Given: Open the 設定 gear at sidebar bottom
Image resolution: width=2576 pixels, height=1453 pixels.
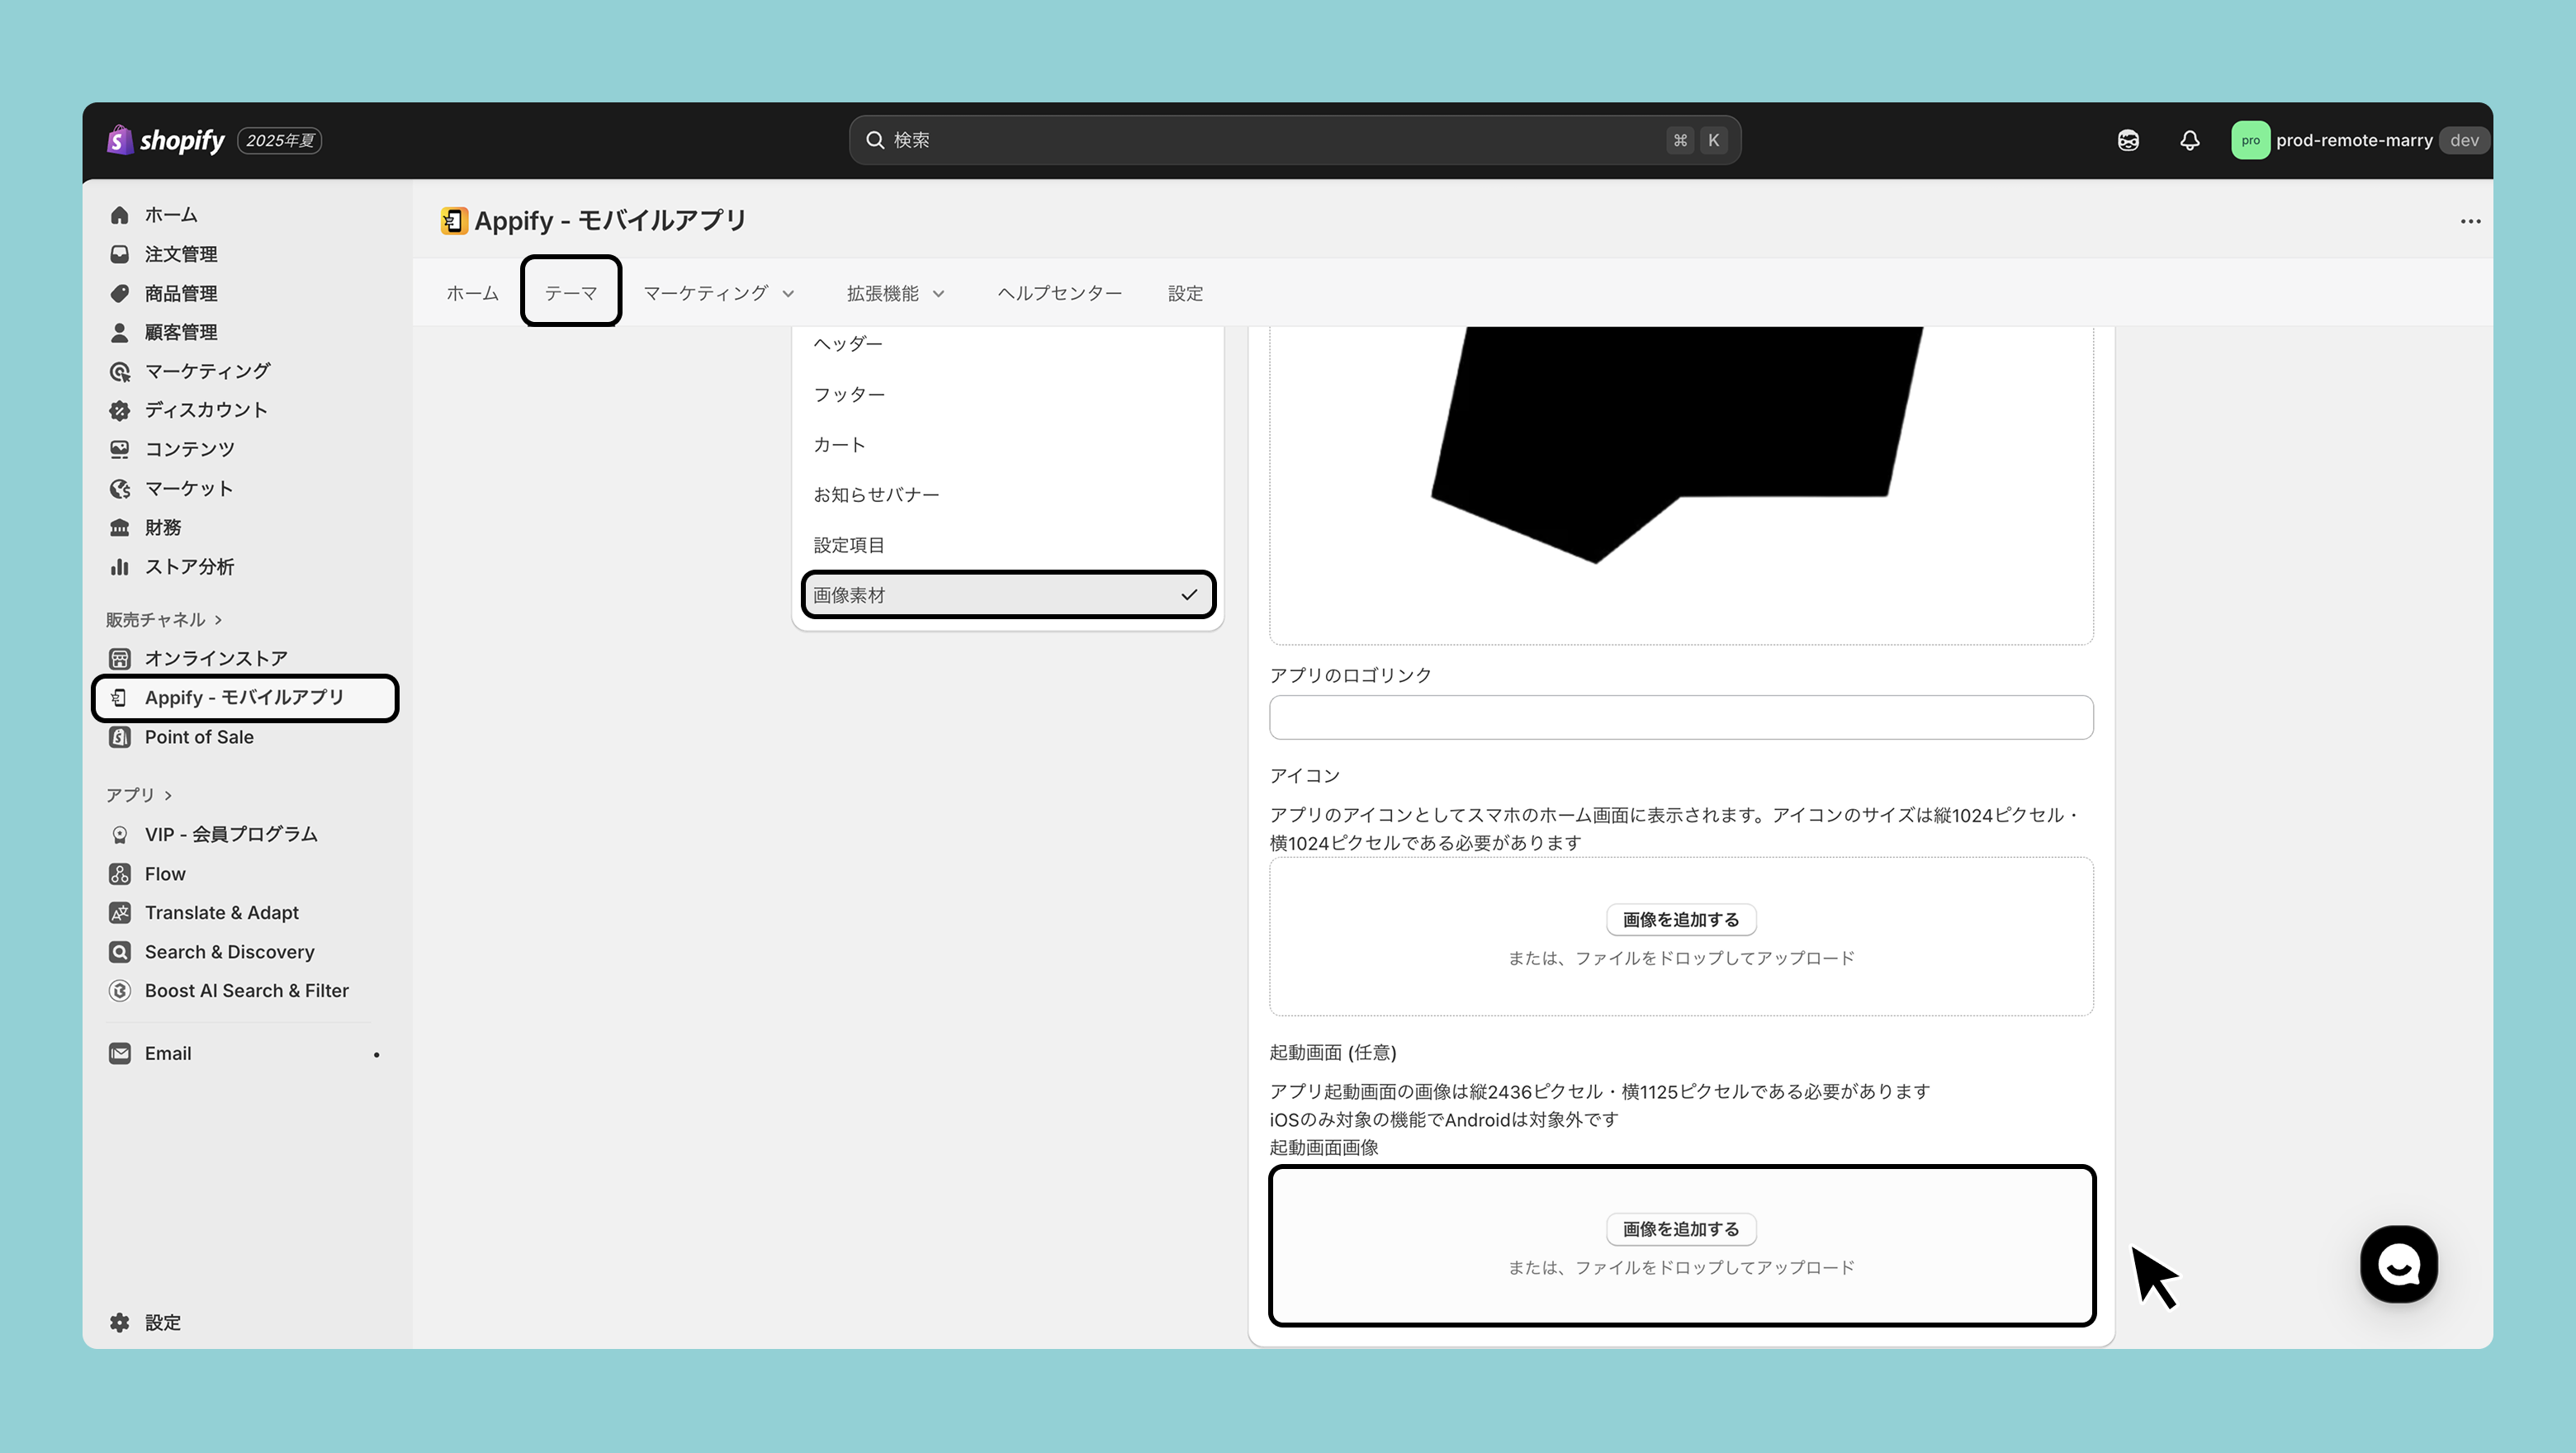Looking at the screenshot, I should point(120,1322).
